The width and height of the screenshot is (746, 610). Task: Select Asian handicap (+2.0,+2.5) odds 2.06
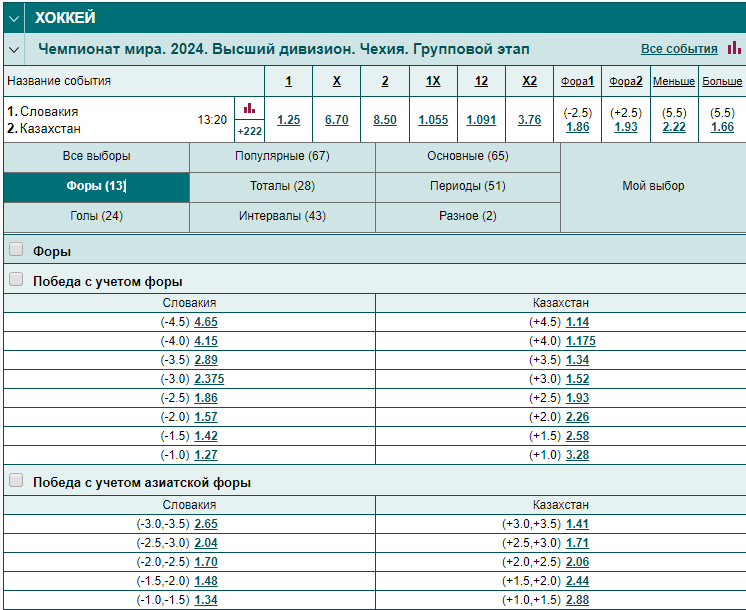coord(578,562)
